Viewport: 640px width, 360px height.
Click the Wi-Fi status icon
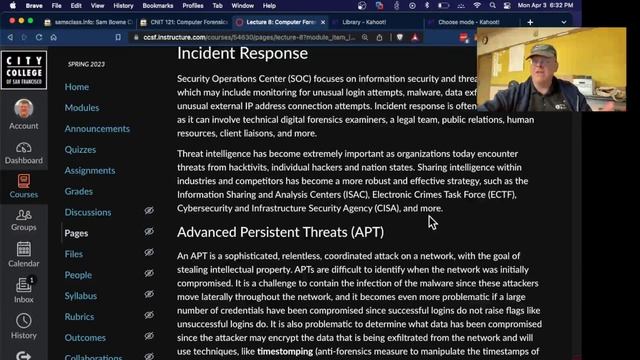[x=477, y=6]
